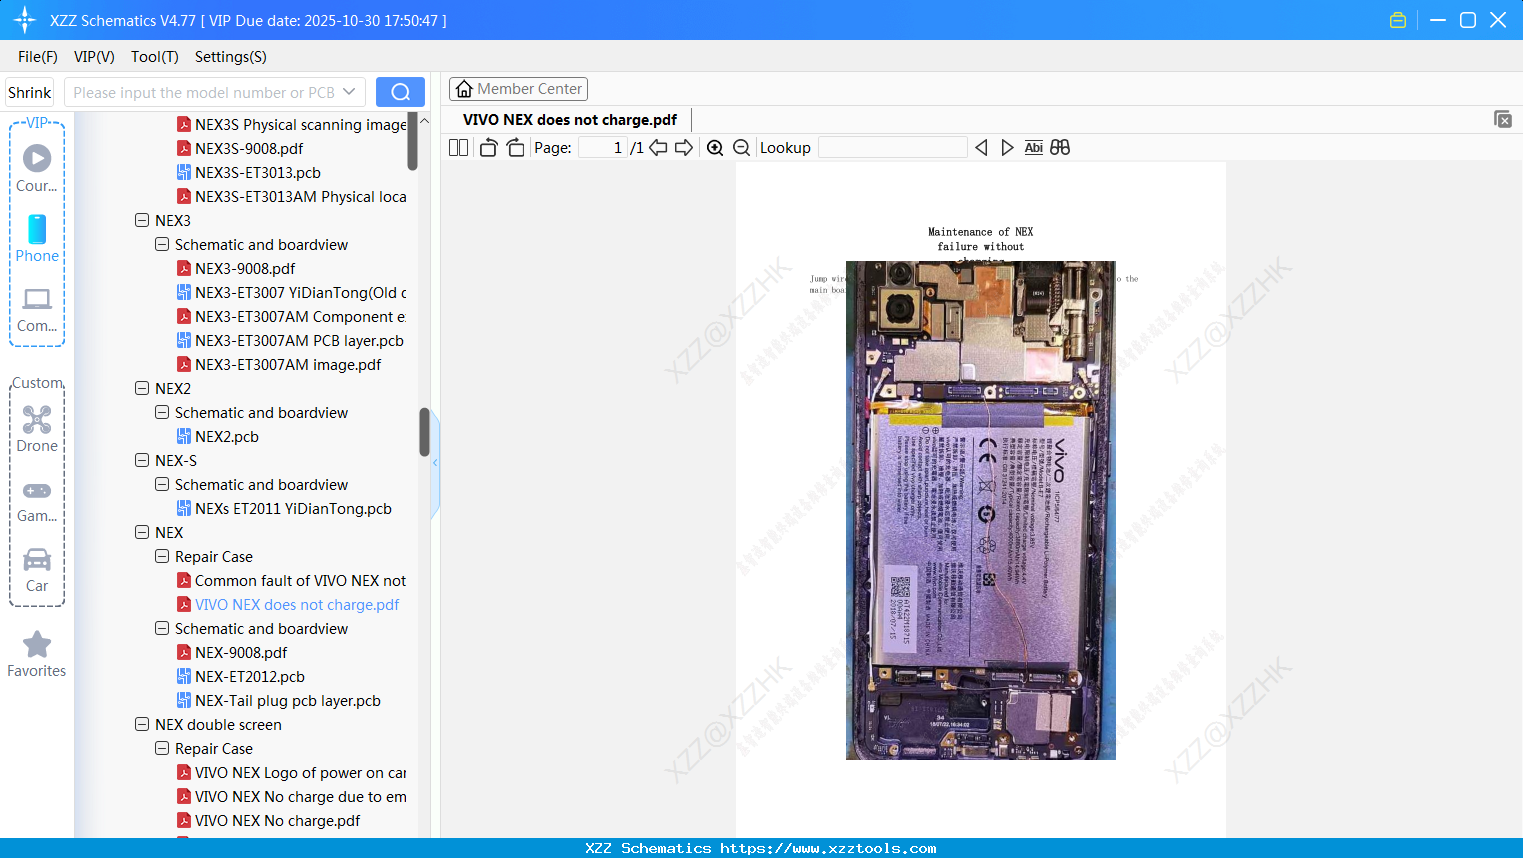Select the VIVO NEX does not charge.pdf tab
Image resolution: width=1523 pixels, height=858 pixels.
(x=570, y=120)
